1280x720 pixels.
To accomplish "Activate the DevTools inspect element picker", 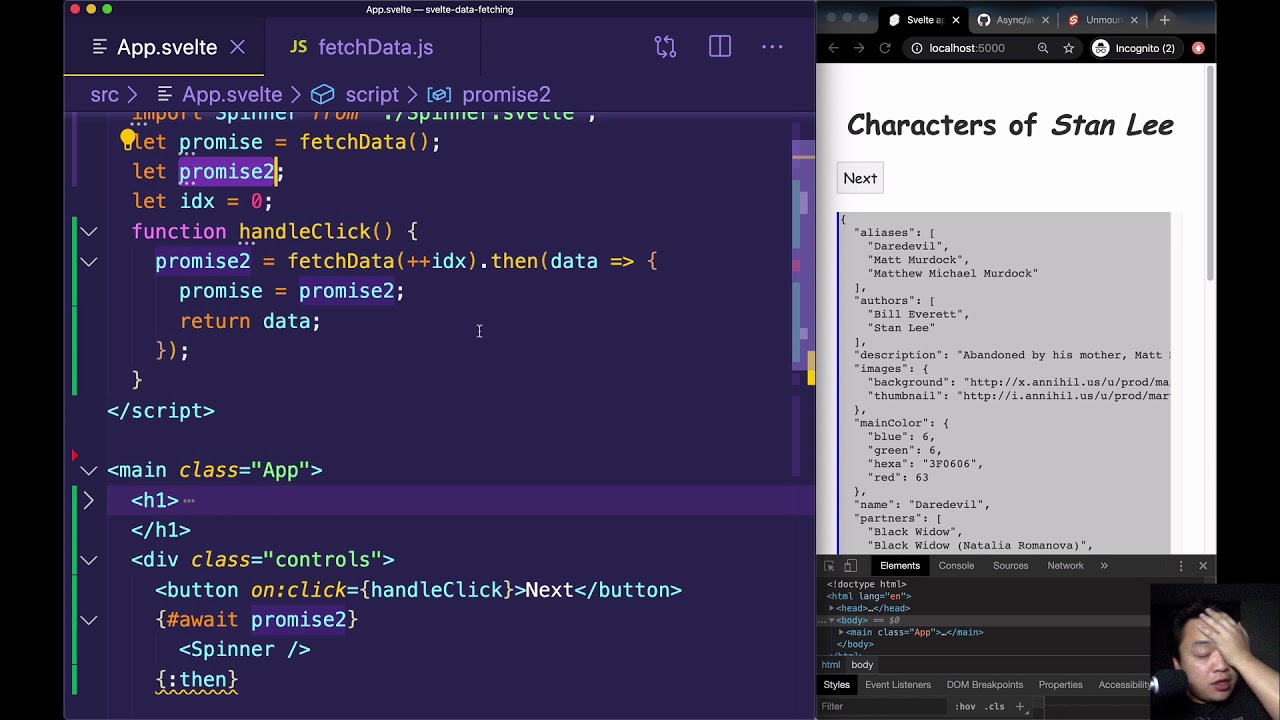I will click(x=829, y=566).
